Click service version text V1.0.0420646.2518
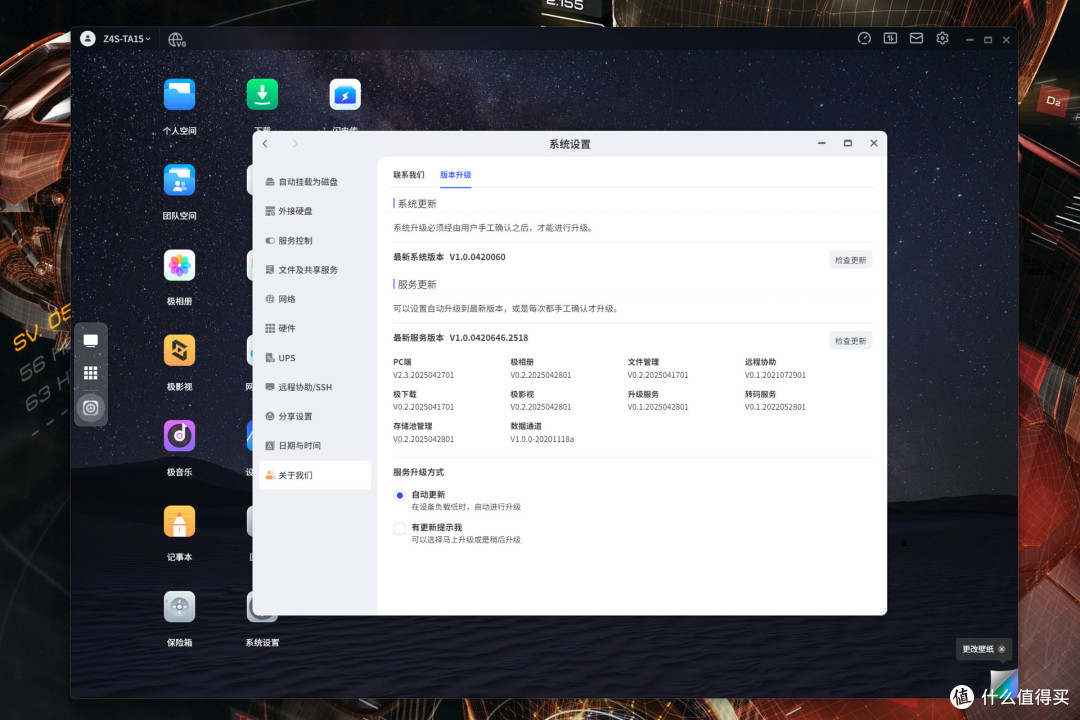 [x=488, y=338]
